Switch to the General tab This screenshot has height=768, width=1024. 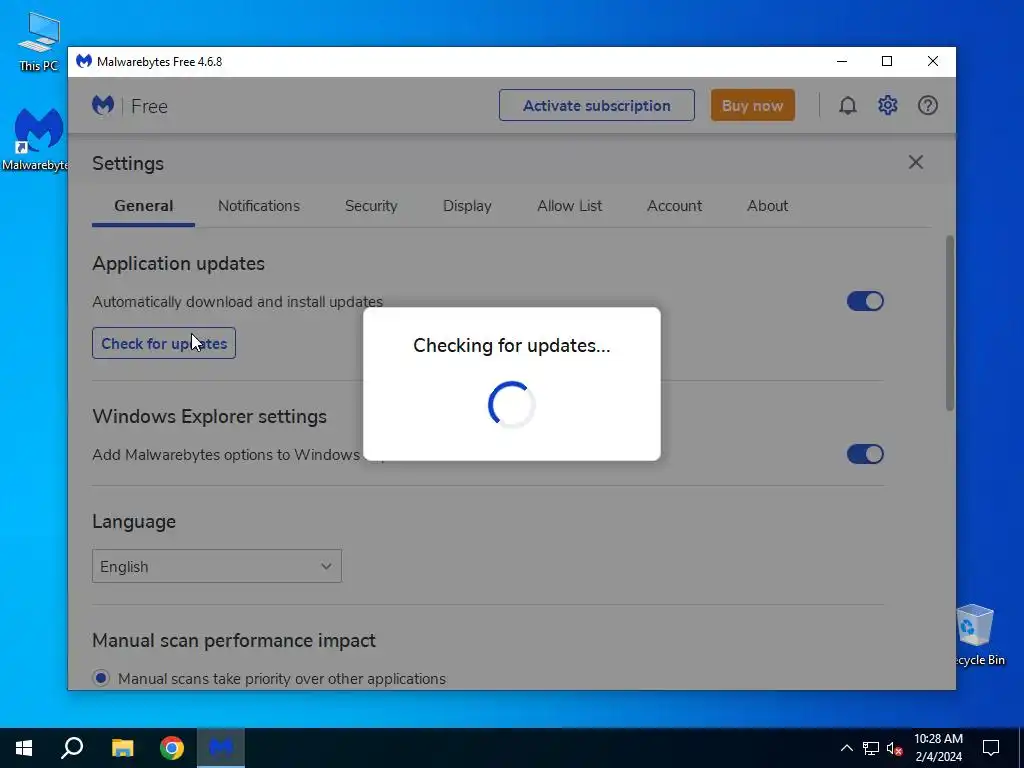point(144,206)
